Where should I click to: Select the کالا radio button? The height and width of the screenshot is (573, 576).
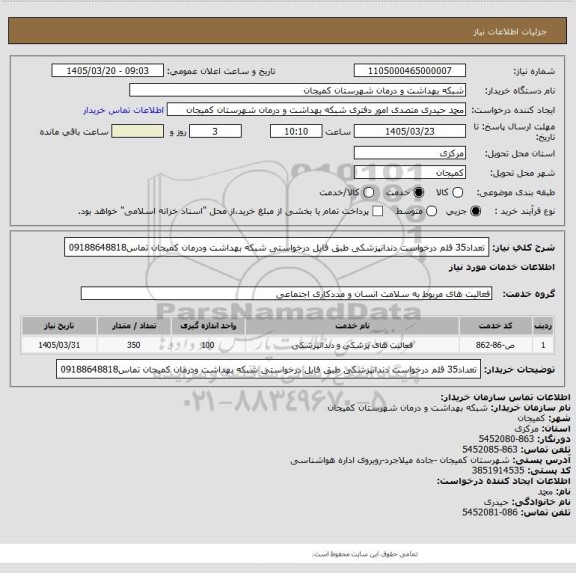click(457, 192)
